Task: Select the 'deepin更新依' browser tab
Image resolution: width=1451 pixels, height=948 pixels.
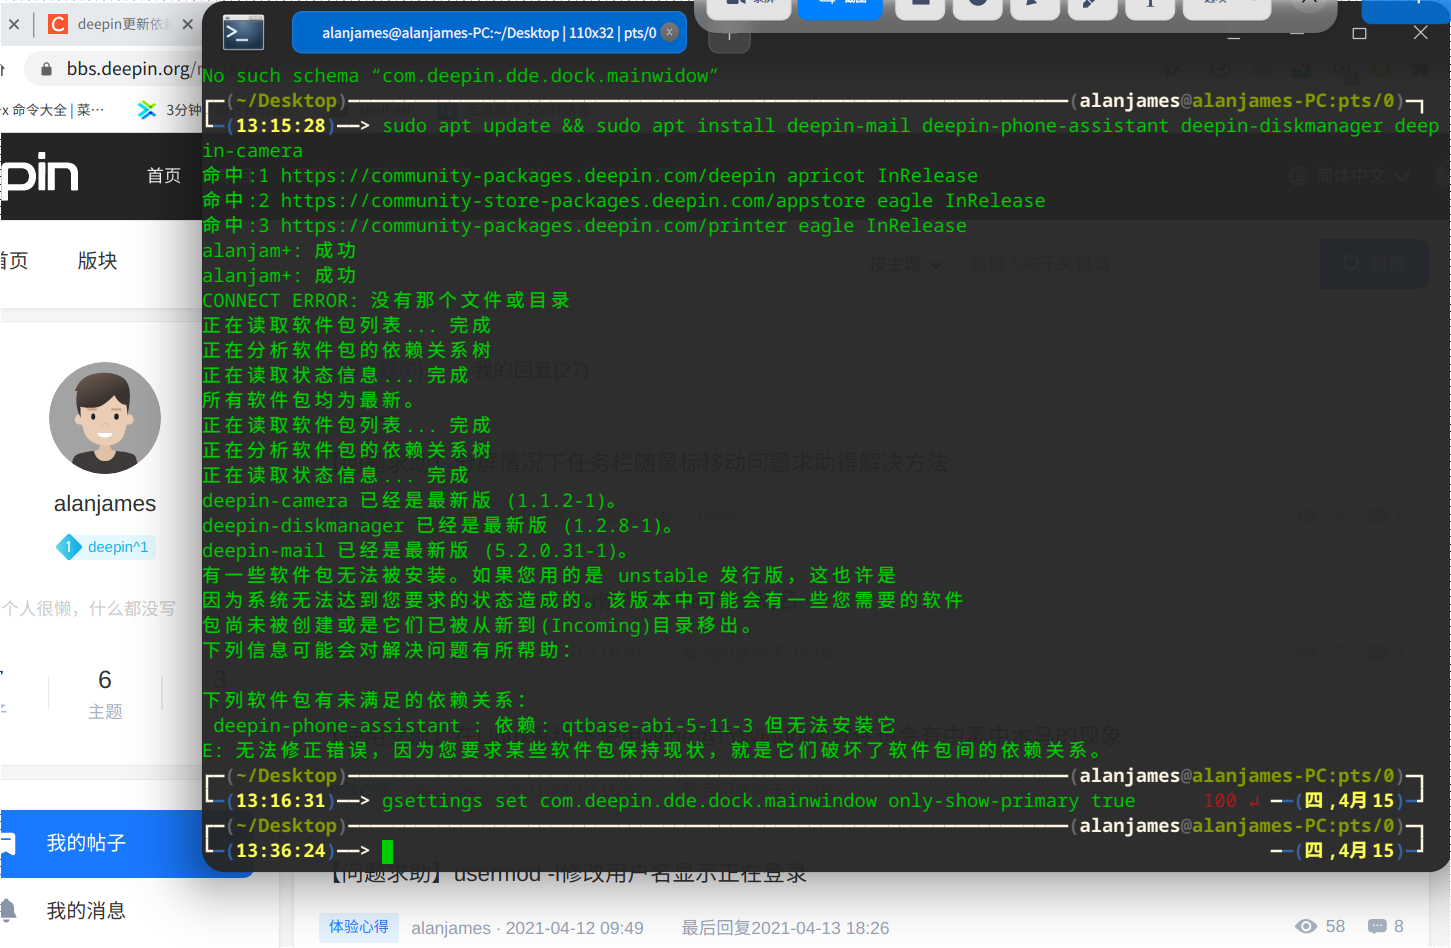Action: (120, 24)
